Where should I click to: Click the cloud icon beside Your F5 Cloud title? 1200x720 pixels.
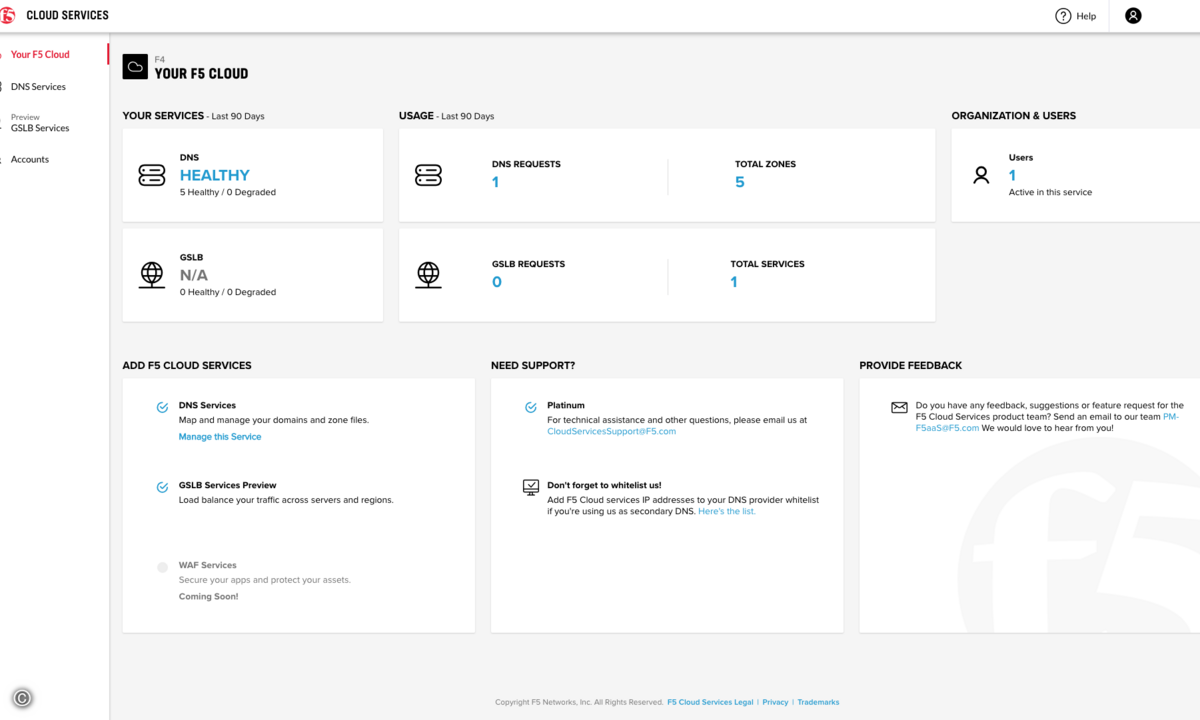click(x=135, y=67)
